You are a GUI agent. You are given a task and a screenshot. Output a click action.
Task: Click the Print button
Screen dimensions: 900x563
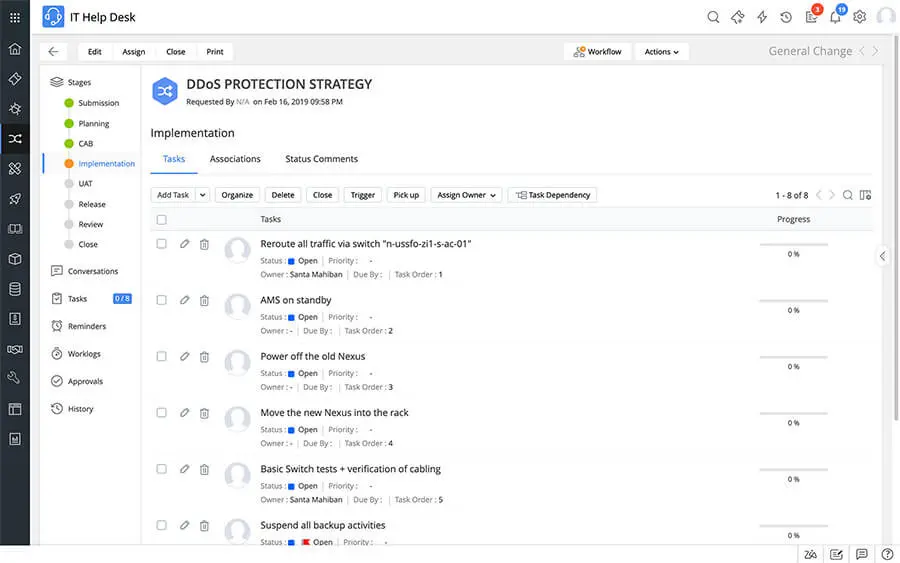[x=215, y=52]
